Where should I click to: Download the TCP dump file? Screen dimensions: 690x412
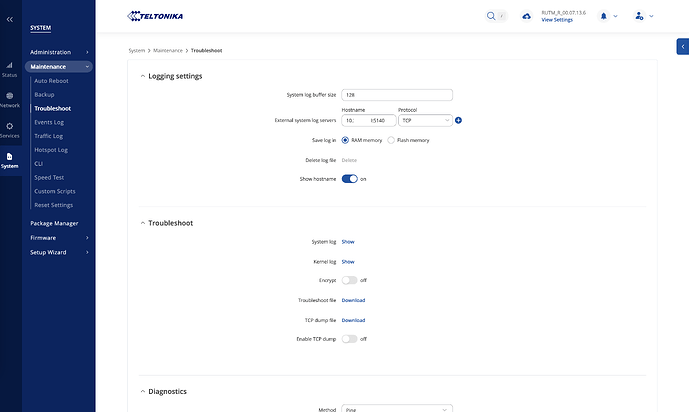pos(353,320)
